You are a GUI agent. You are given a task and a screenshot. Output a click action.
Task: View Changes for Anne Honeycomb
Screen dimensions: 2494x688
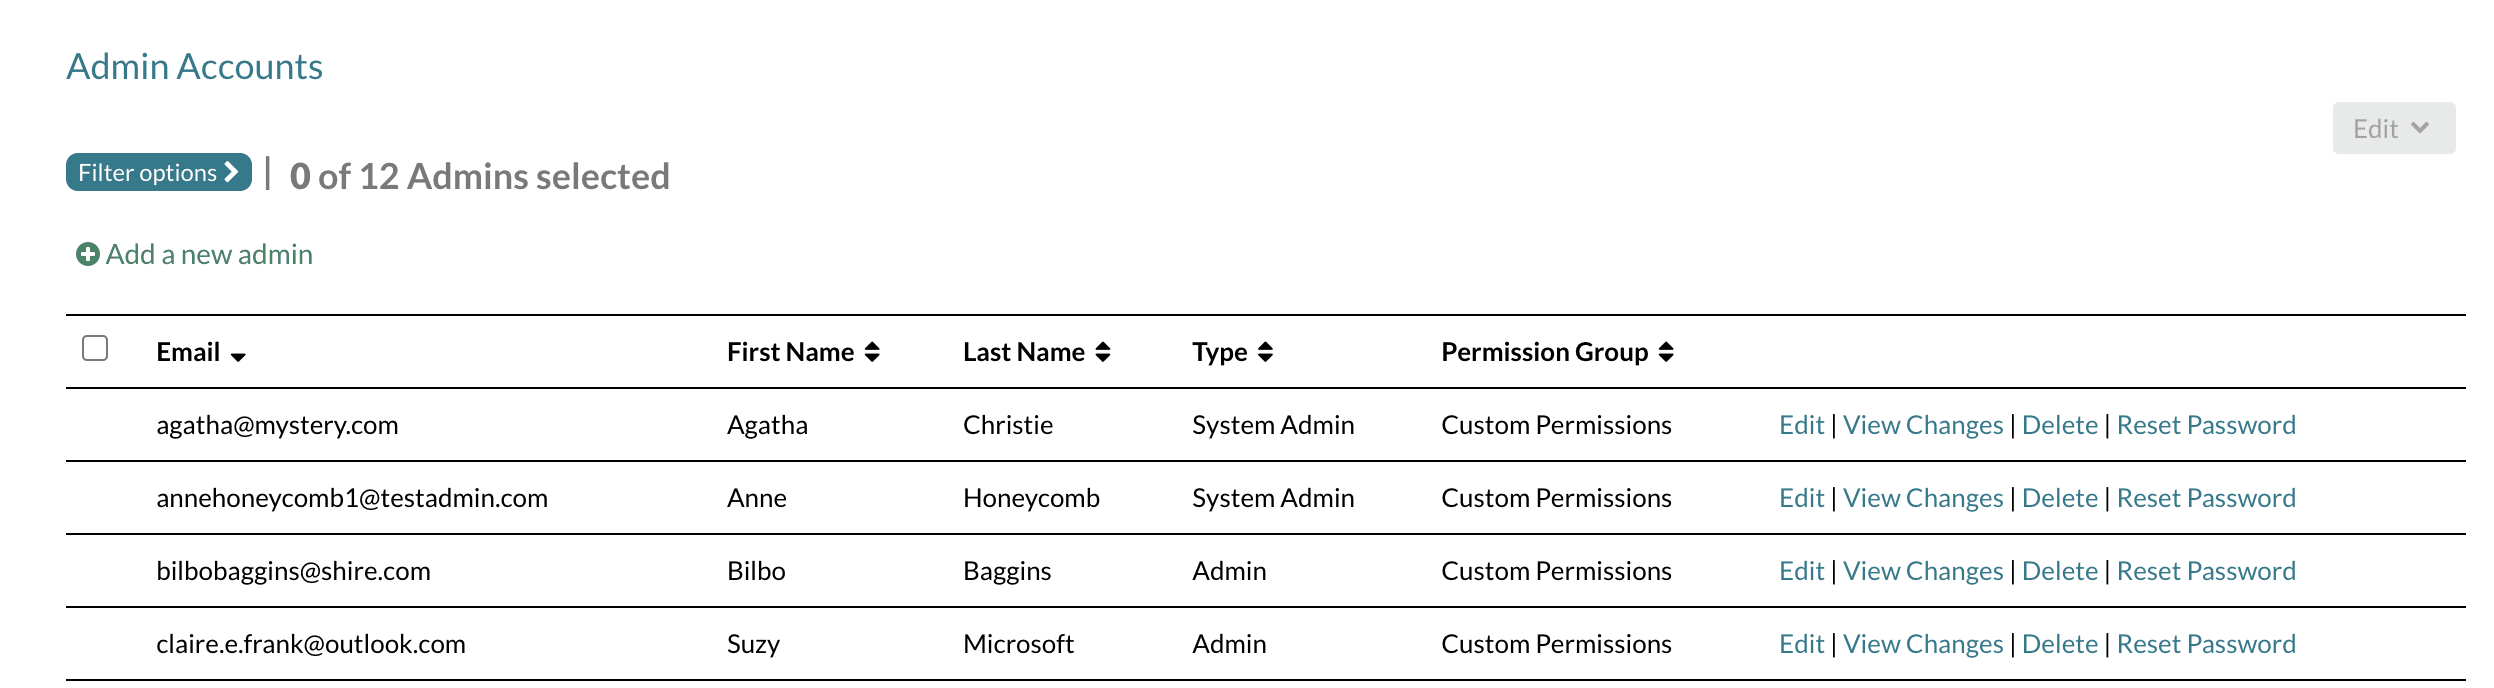1922,498
